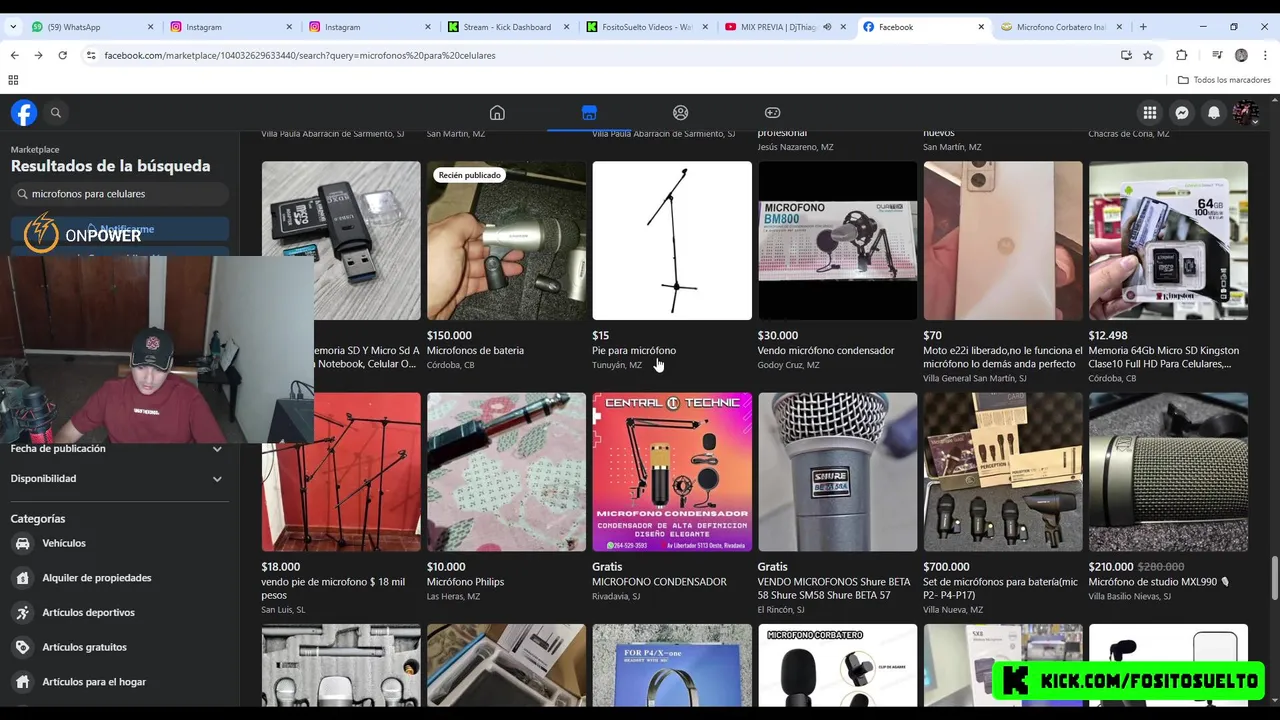Open the Central Technic condenser mic thumbnail

point(672,472)
